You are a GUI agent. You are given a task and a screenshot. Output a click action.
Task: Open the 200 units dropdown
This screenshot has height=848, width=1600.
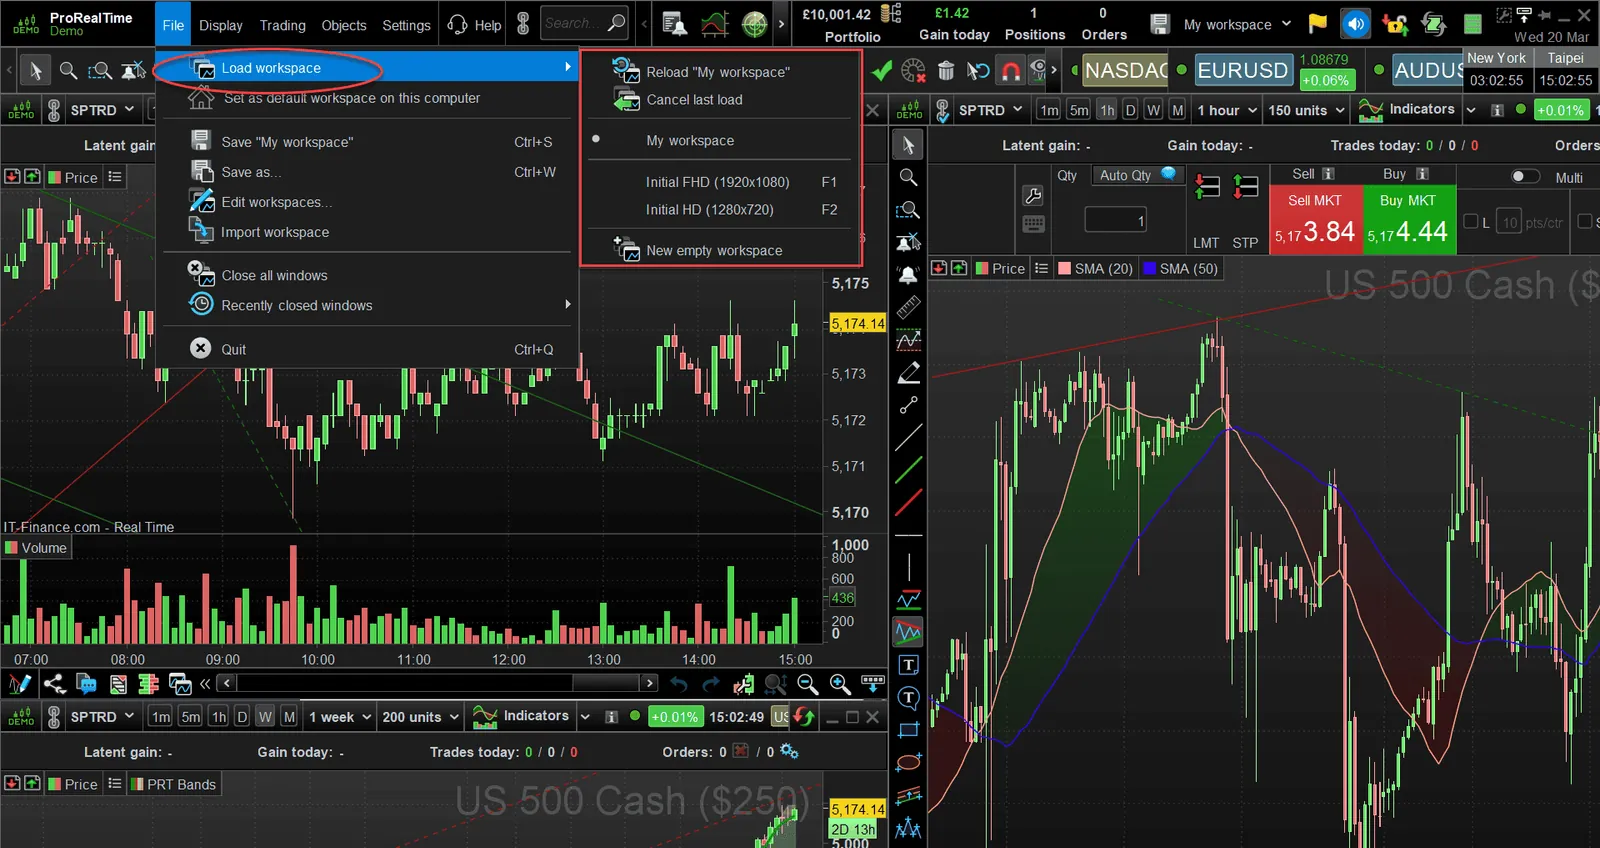coord(420,717)
